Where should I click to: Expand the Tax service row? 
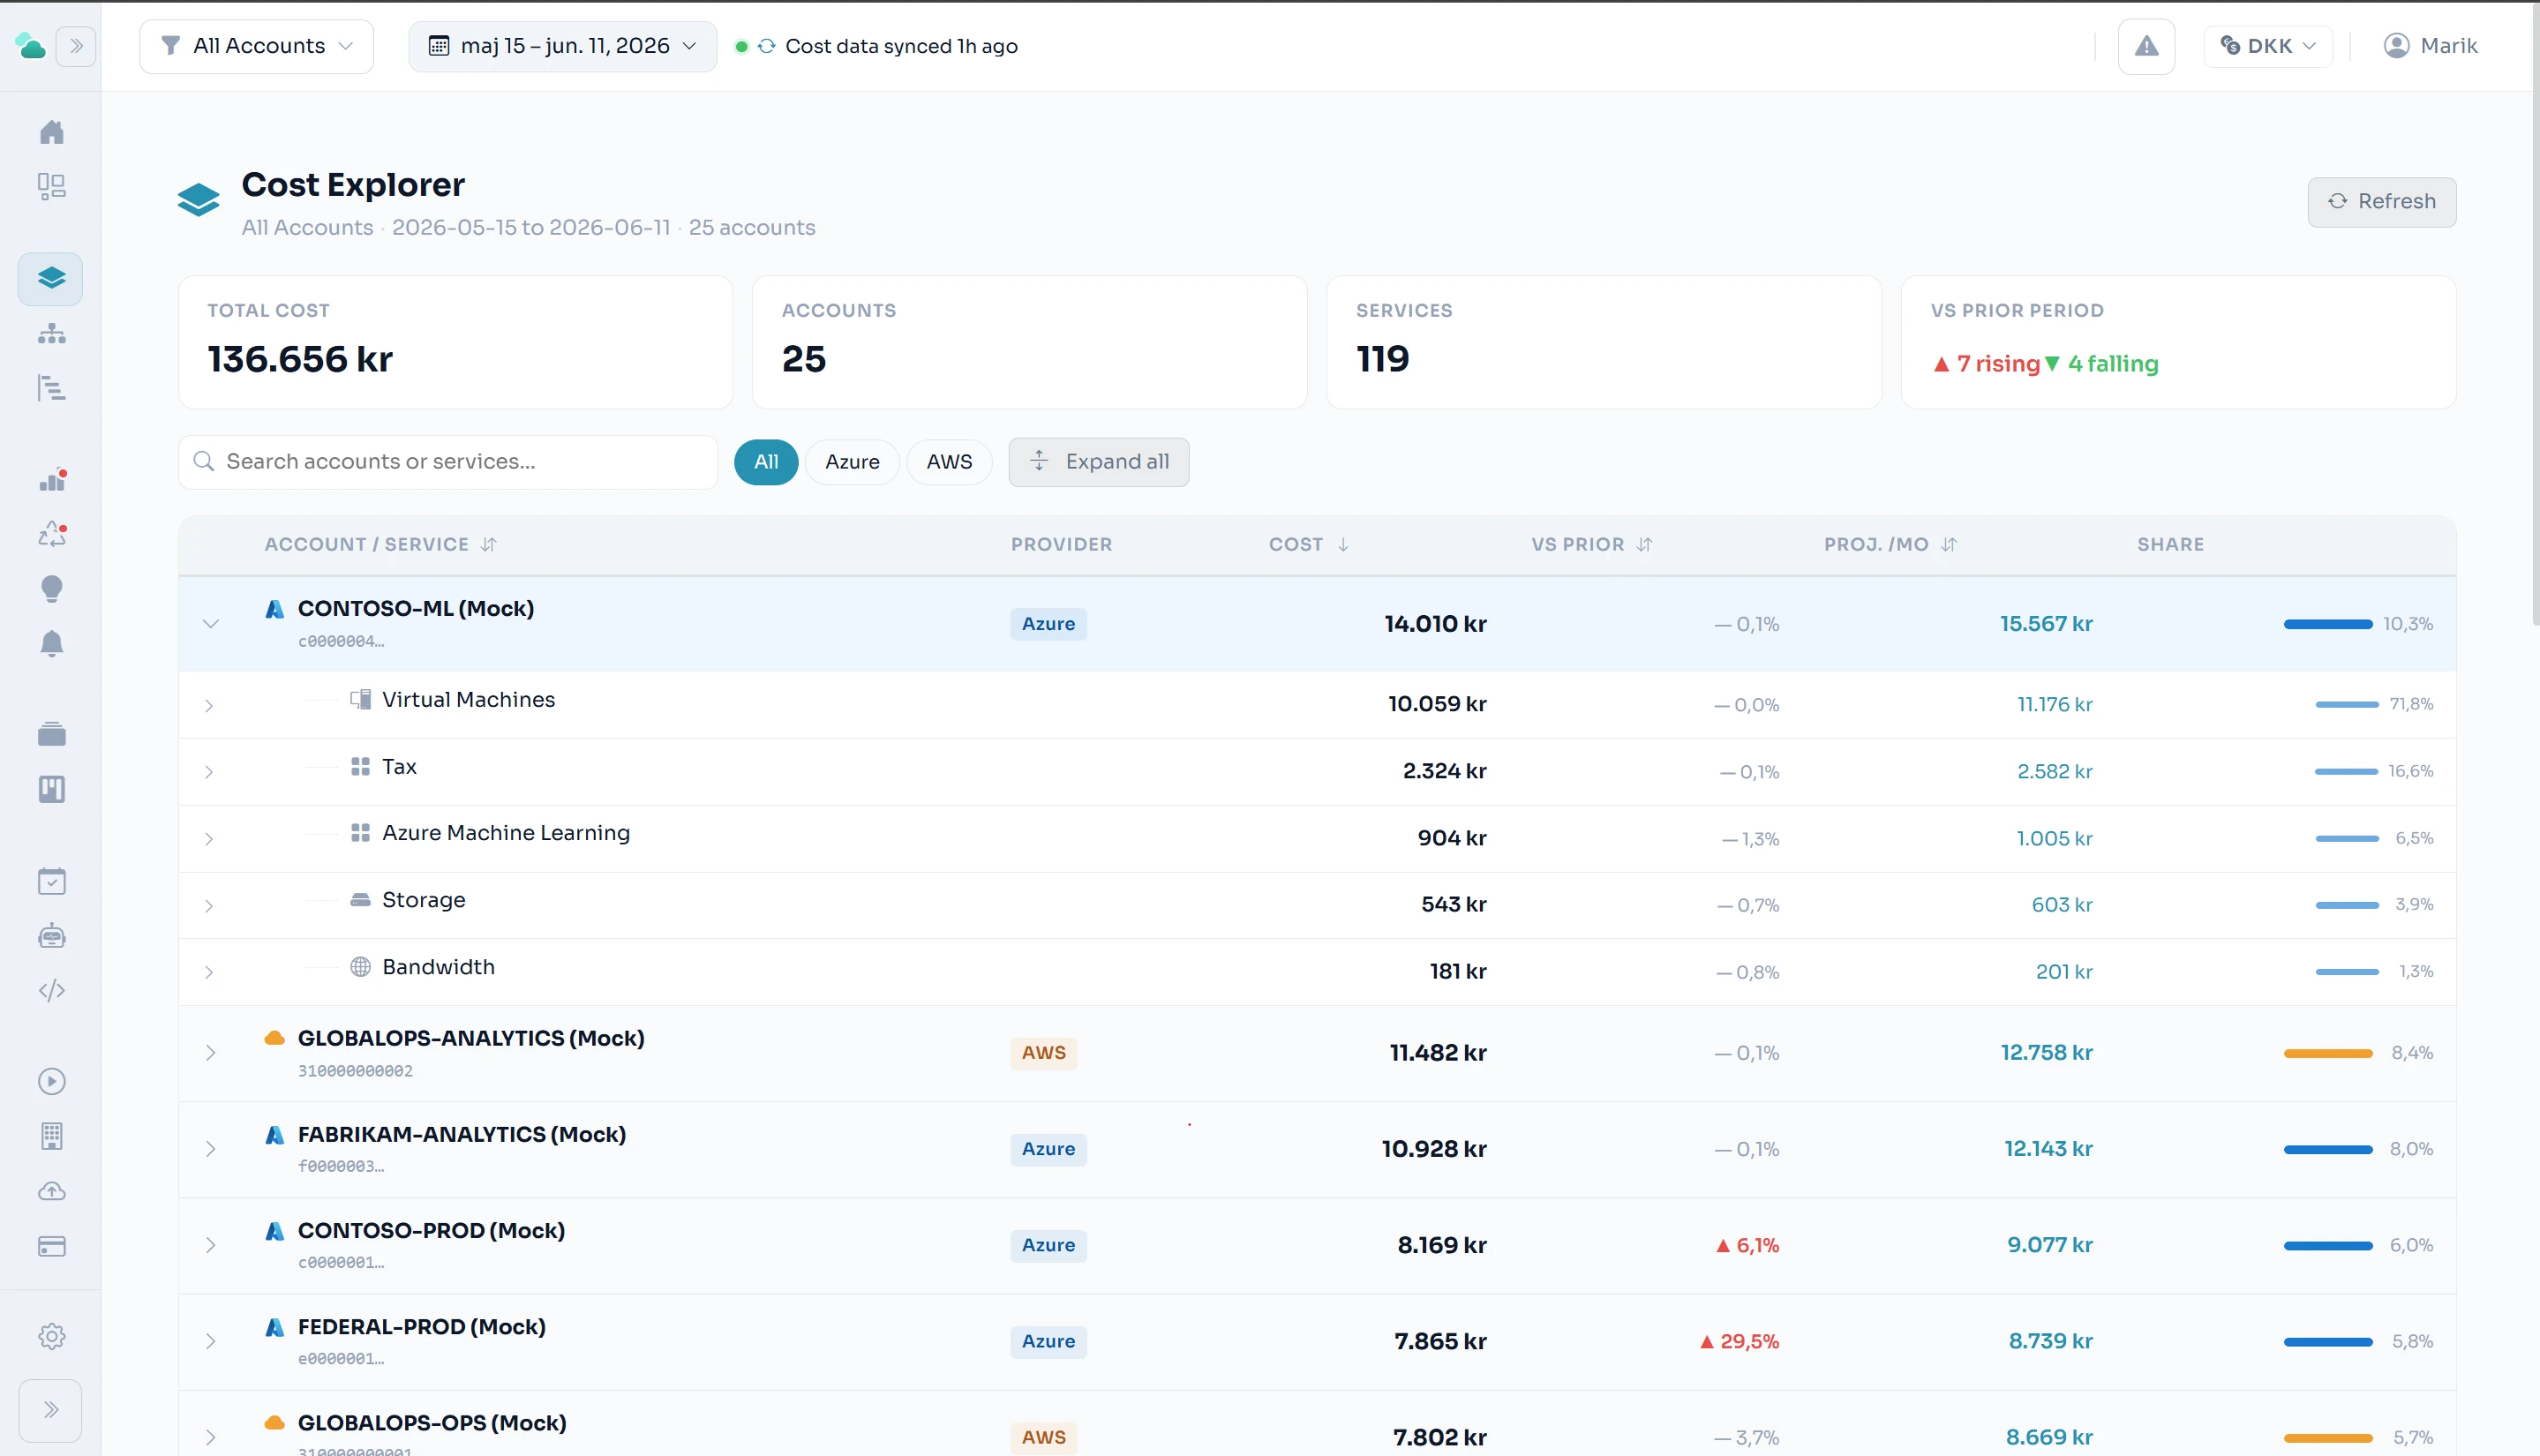(209, 772)
